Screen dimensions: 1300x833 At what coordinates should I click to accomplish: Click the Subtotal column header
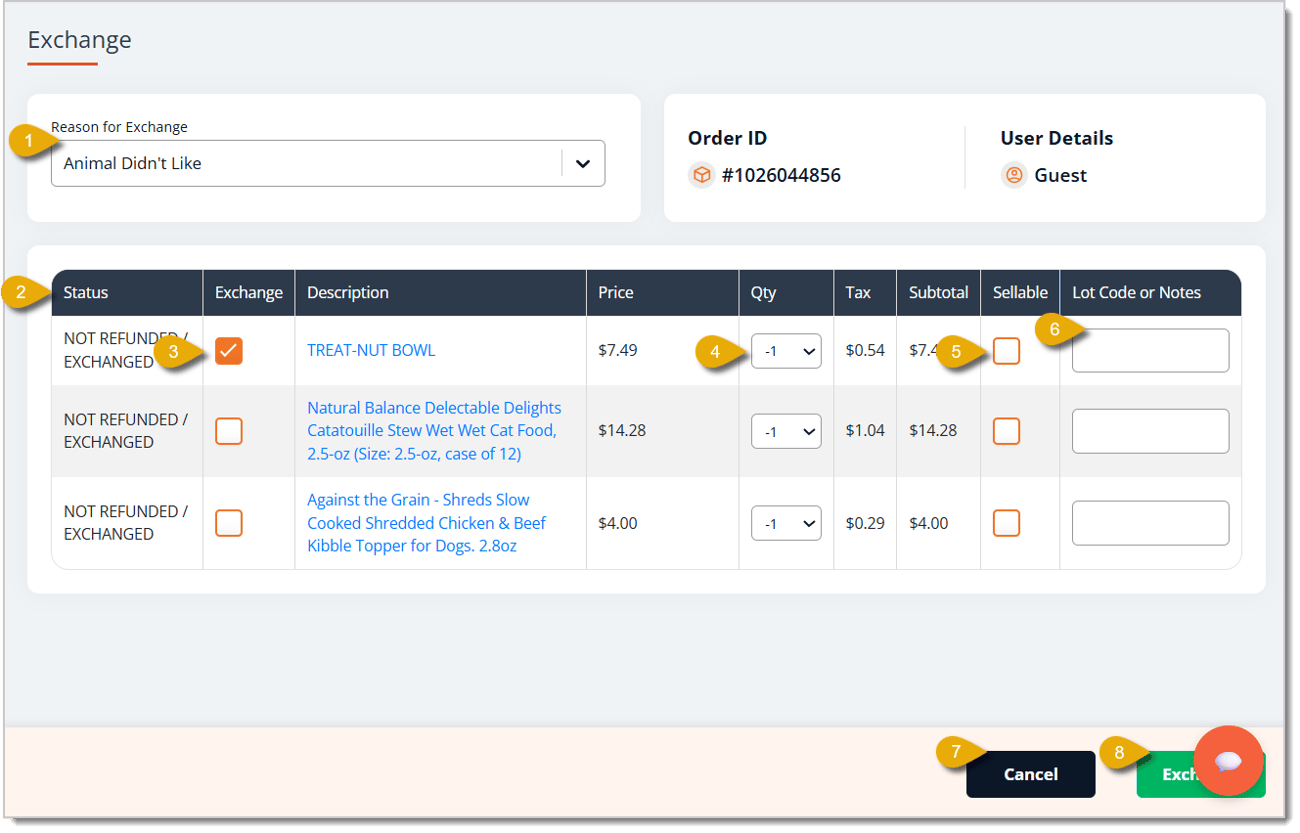[x=938, y=293]
